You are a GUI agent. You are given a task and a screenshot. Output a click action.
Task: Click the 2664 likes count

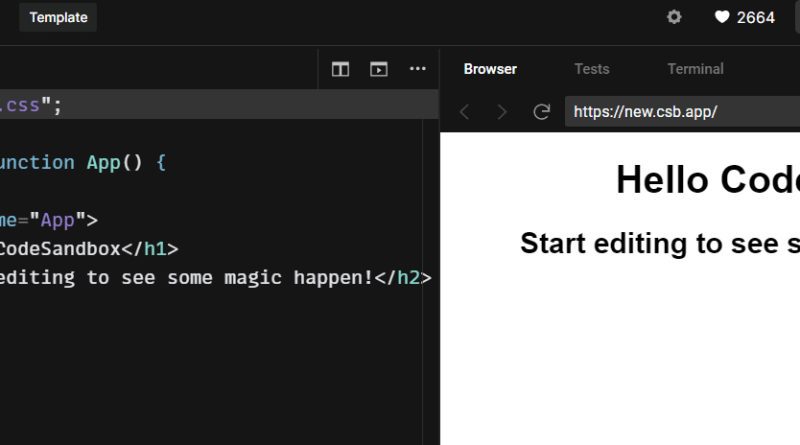(x=756, y=18)
